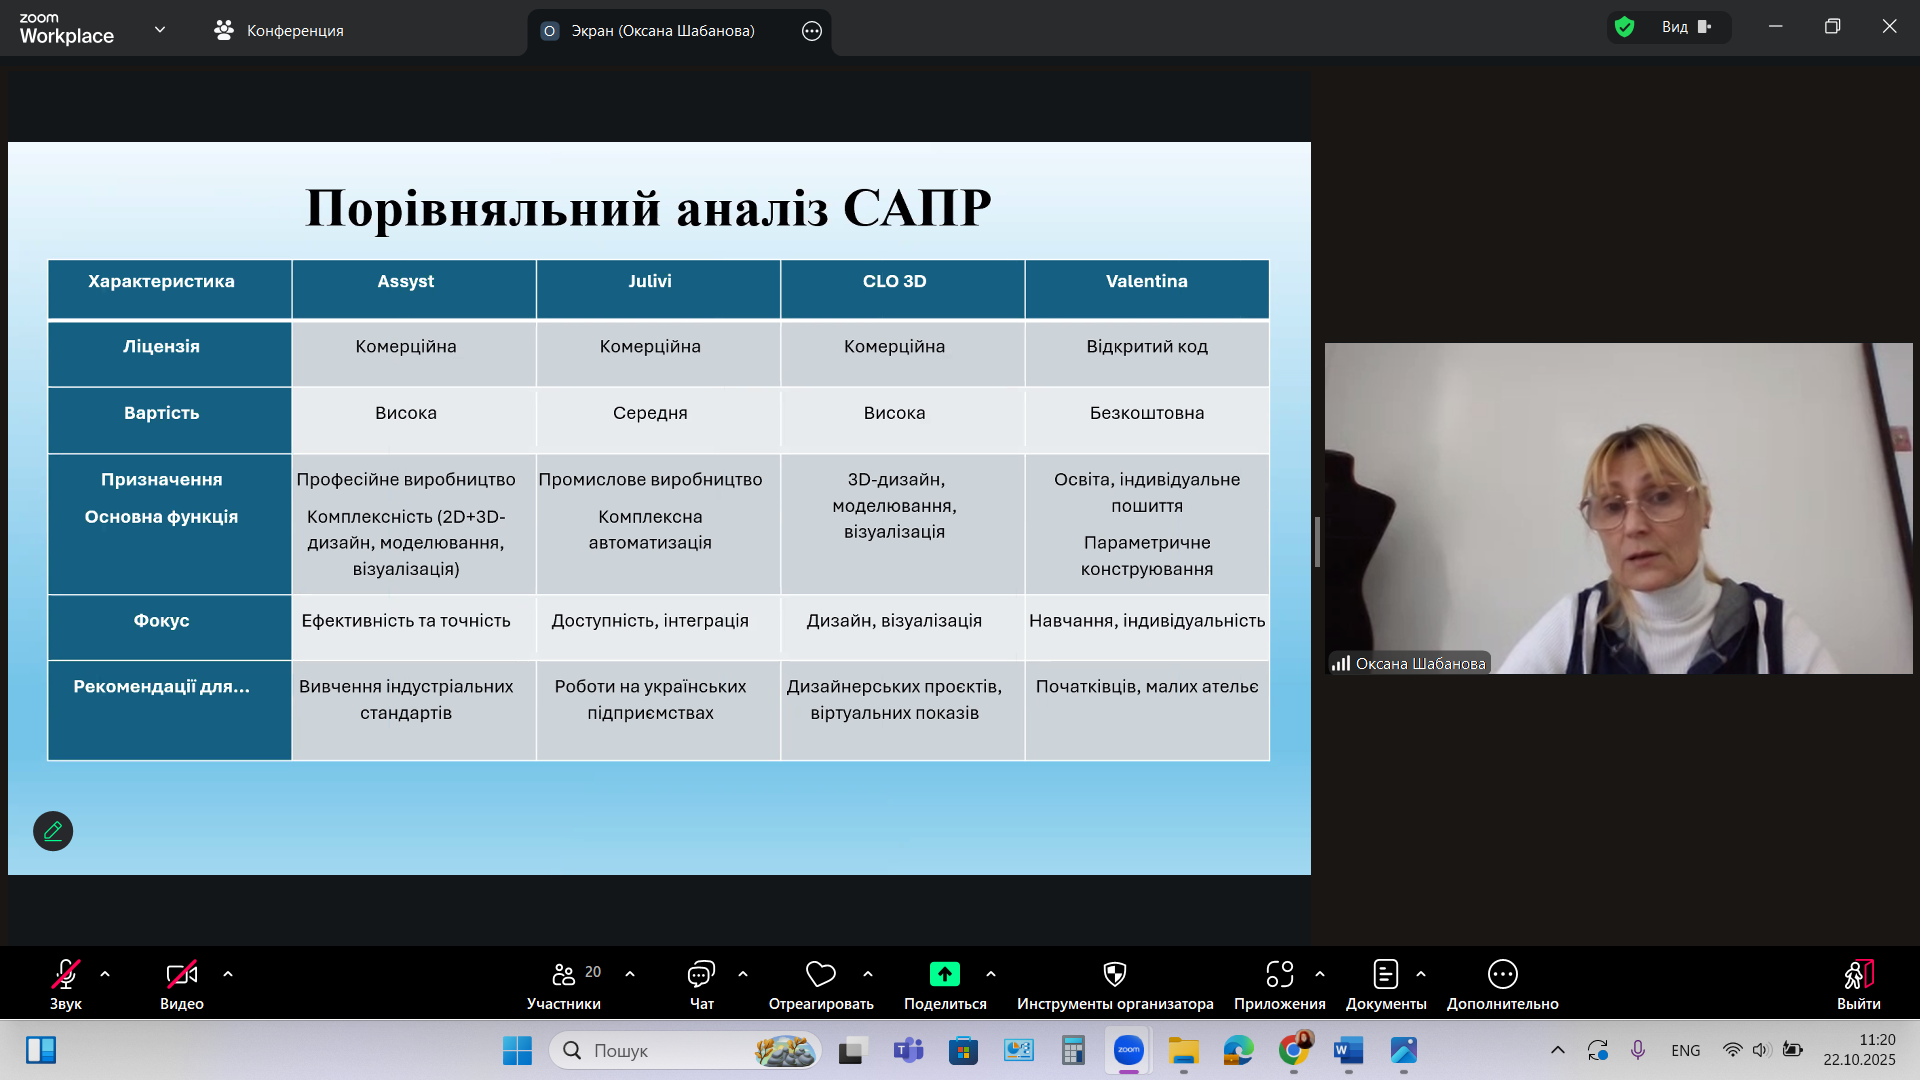Select Оксана Шабанова video thumbnail
Viewport: 1920px width, 1080px height.
pyautogui.click(x=1618, y=508)
